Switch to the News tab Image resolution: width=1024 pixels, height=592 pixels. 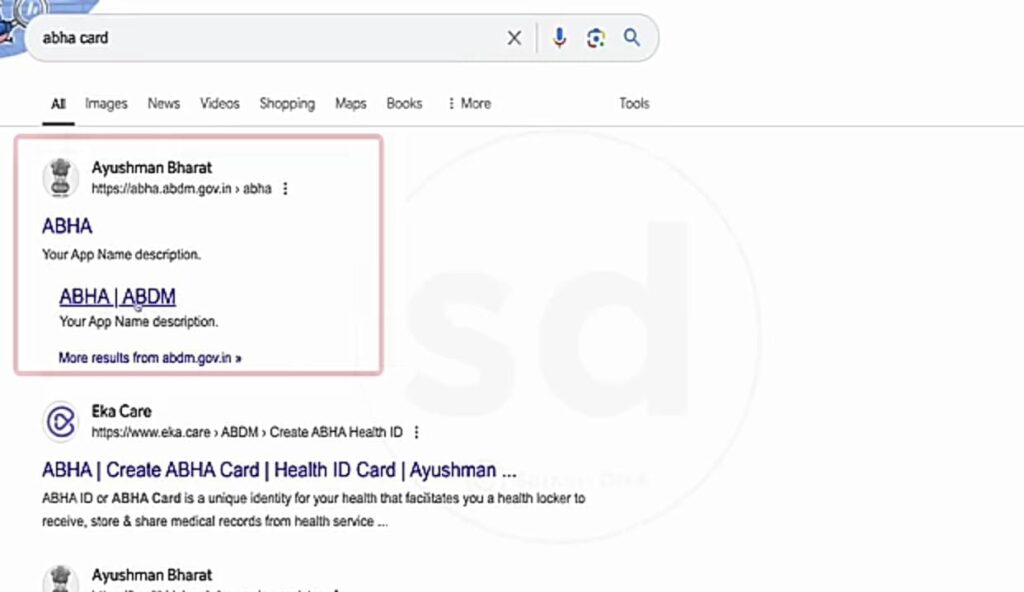163,103
